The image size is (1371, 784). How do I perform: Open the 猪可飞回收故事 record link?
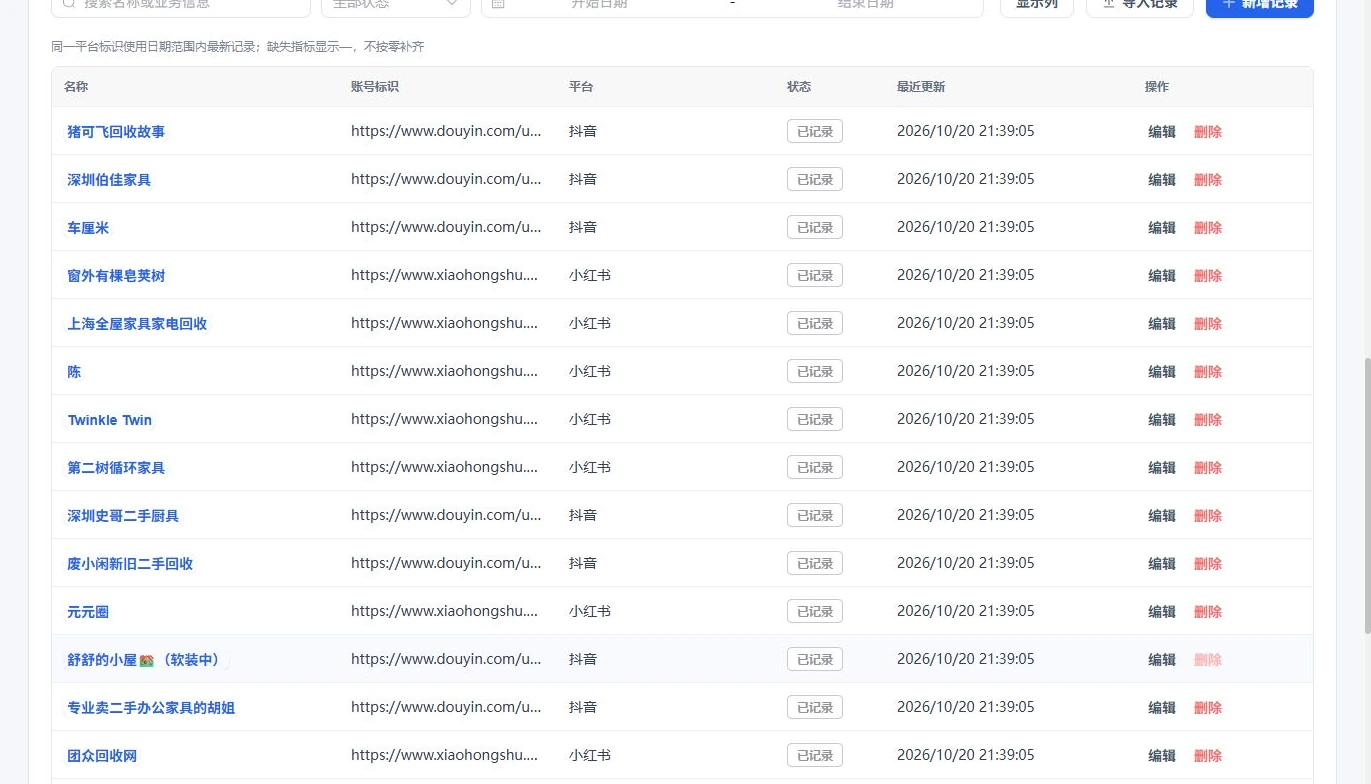click(x=116, y=132)
